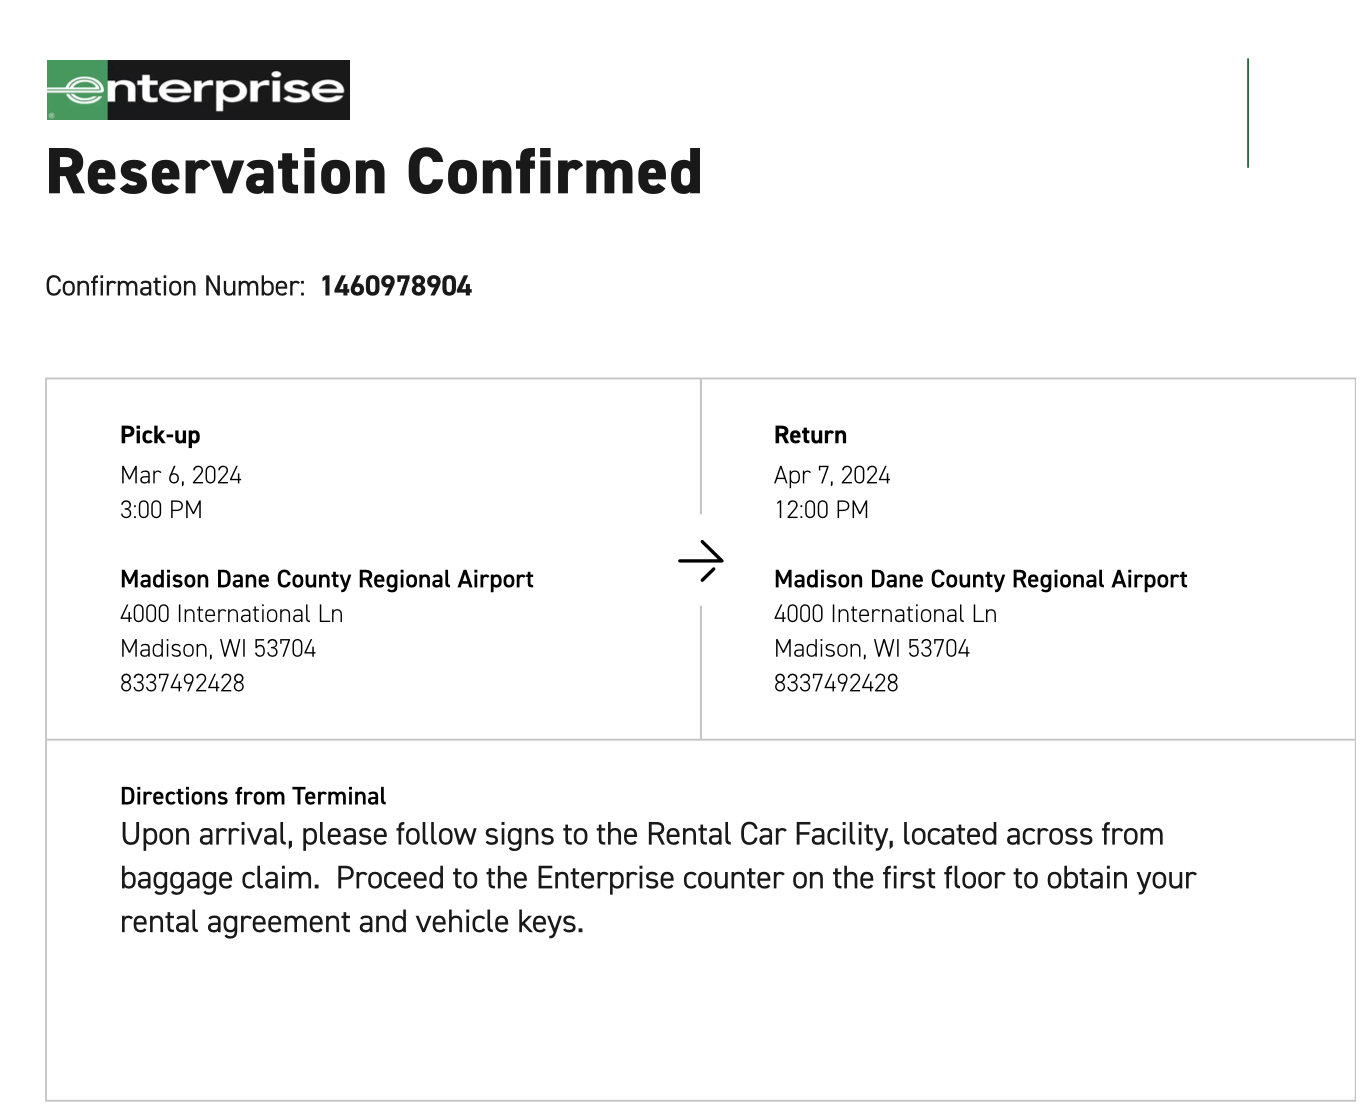Click the Rental Car Facility directions paragraph
This screenshot has height=1108, width=1372.
[x=657, y=878]
